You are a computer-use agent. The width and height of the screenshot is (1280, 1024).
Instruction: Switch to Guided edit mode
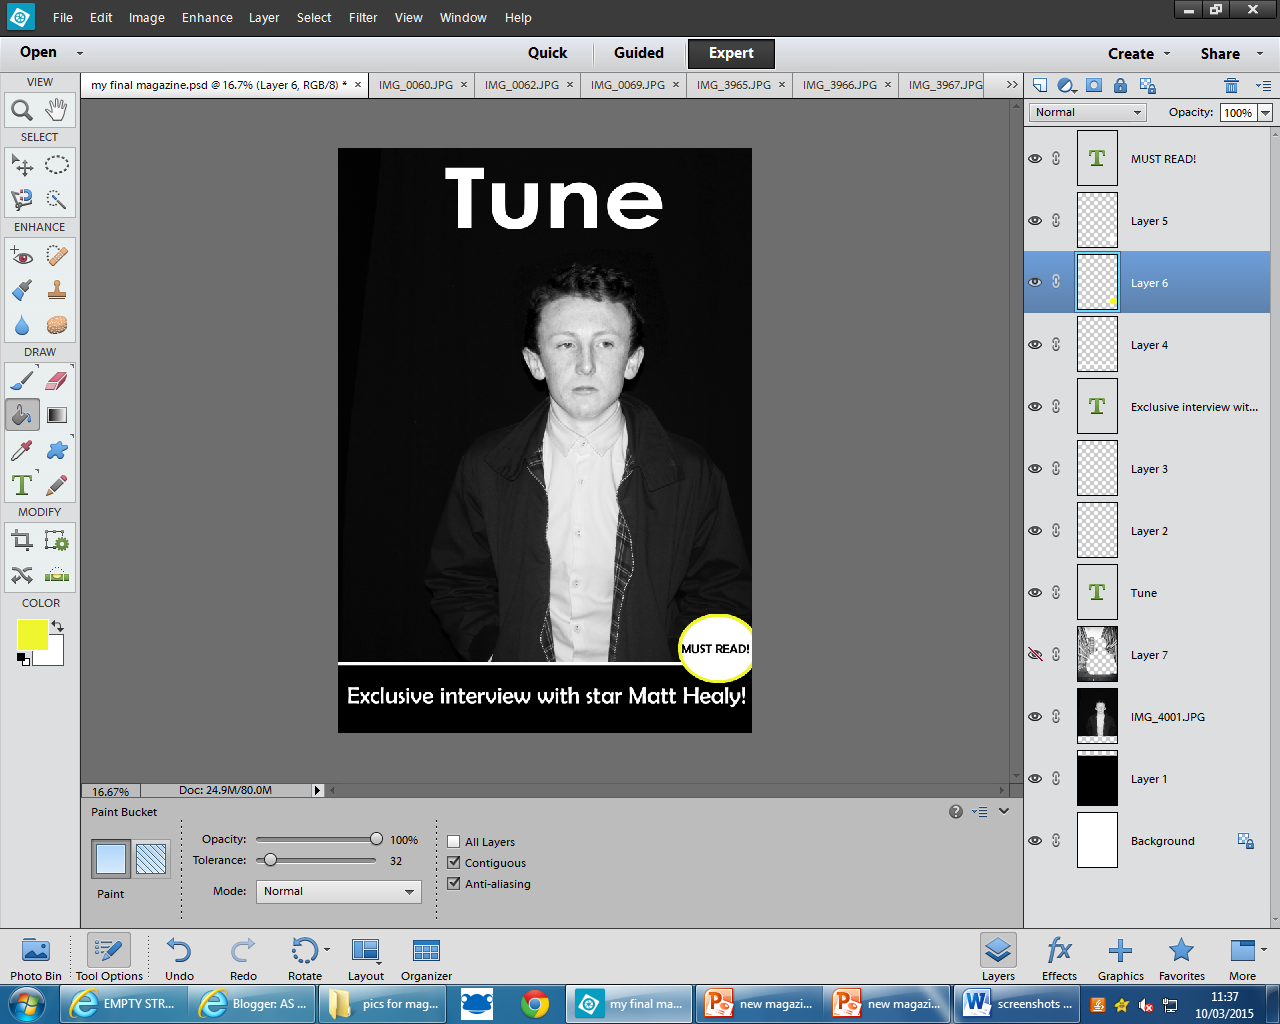click(x=638, y=53)
